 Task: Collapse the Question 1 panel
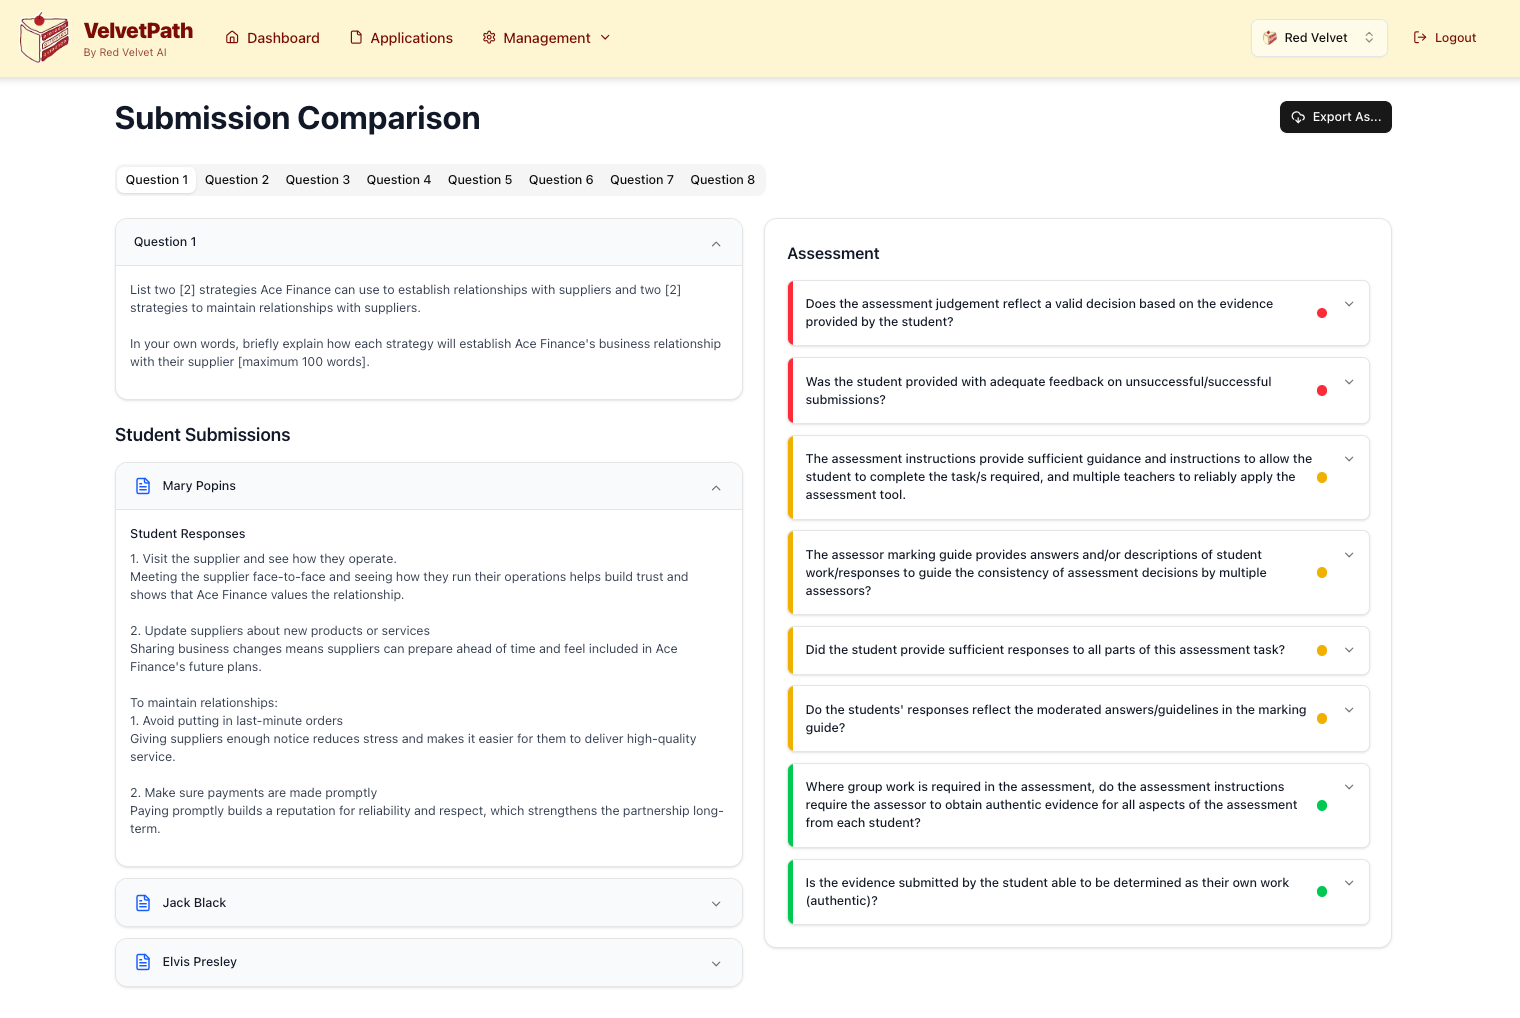pos(716,243)
